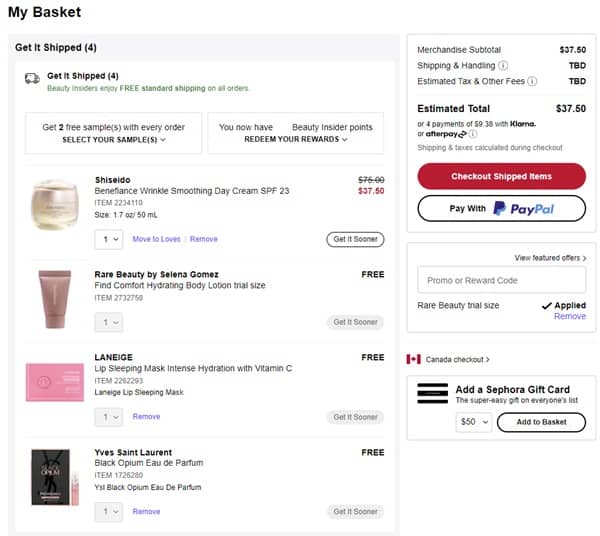Open gift card amount $50 dropdown
This screenshot has height=536, width=600.
point(473,422)
